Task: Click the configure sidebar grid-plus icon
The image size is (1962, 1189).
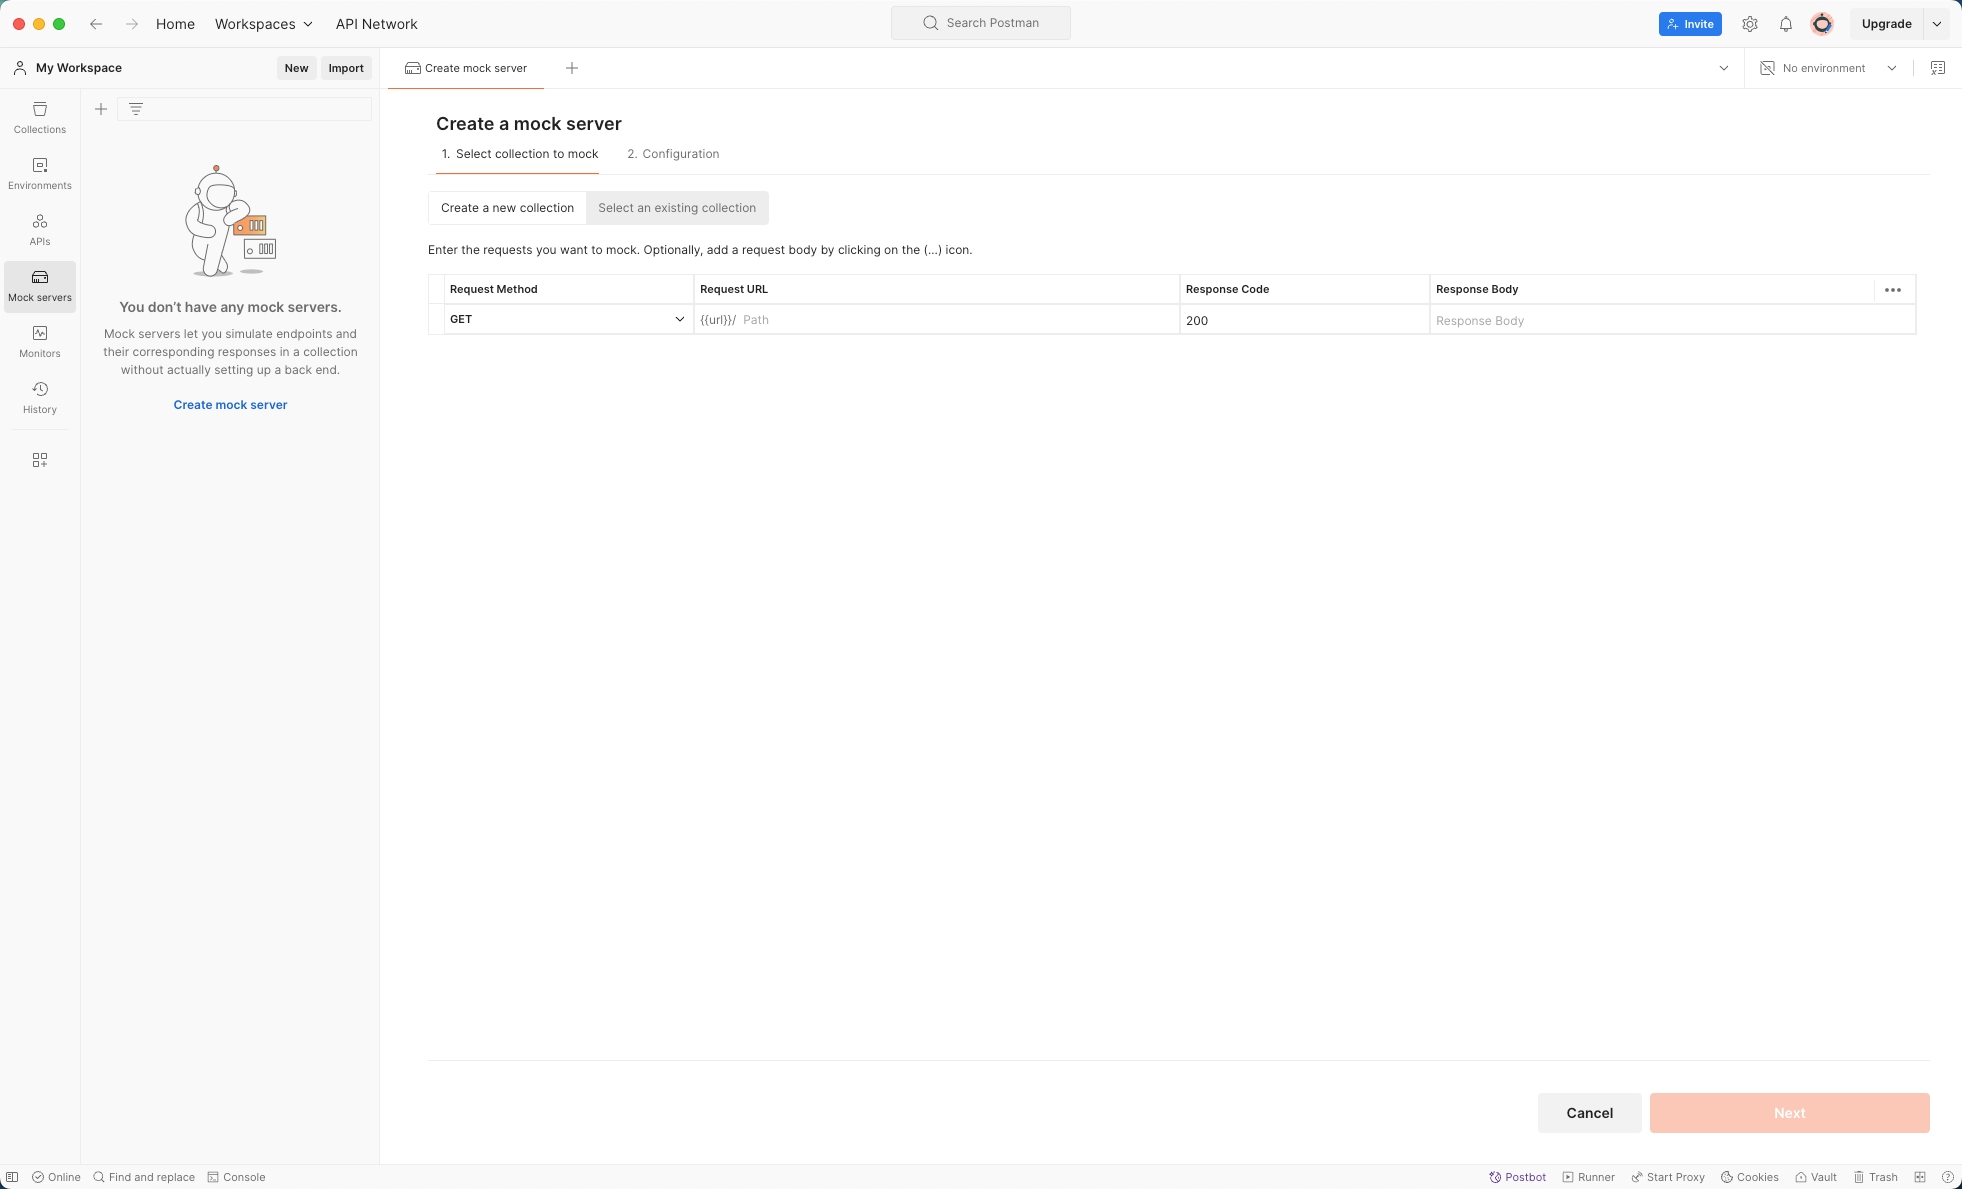Action: (40, 460)
